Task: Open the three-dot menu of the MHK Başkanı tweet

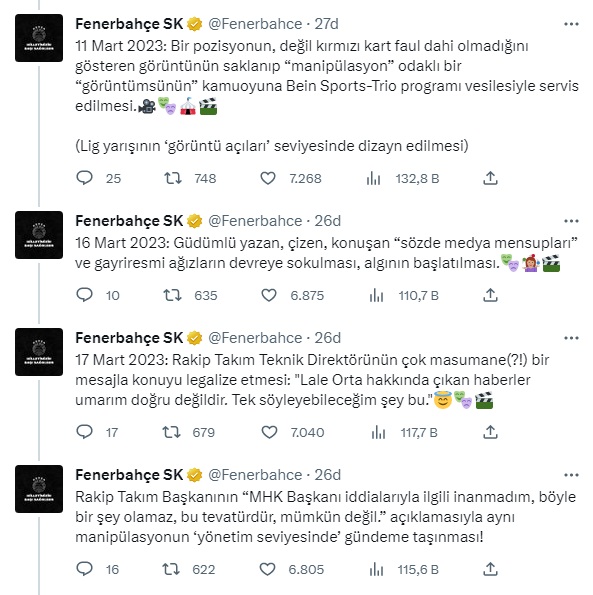Action: point(571,475)
